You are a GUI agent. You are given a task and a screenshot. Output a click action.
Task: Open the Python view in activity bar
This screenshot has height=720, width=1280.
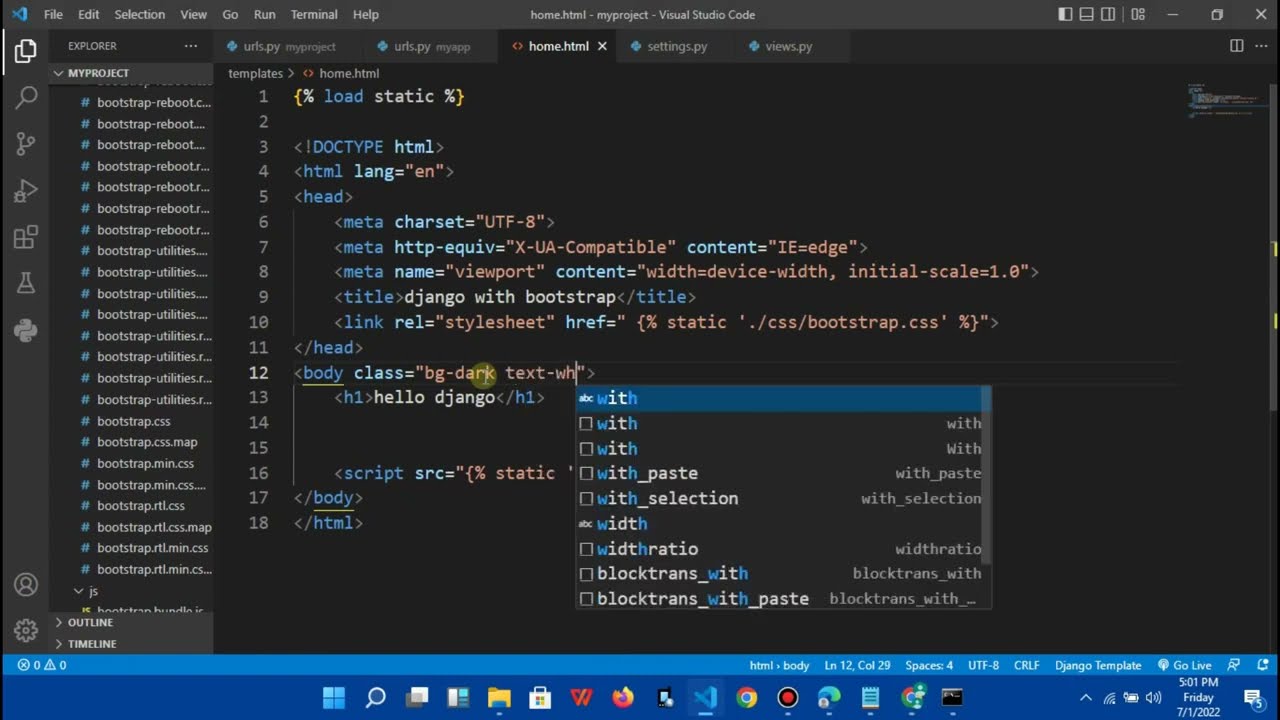coord(26,330)
